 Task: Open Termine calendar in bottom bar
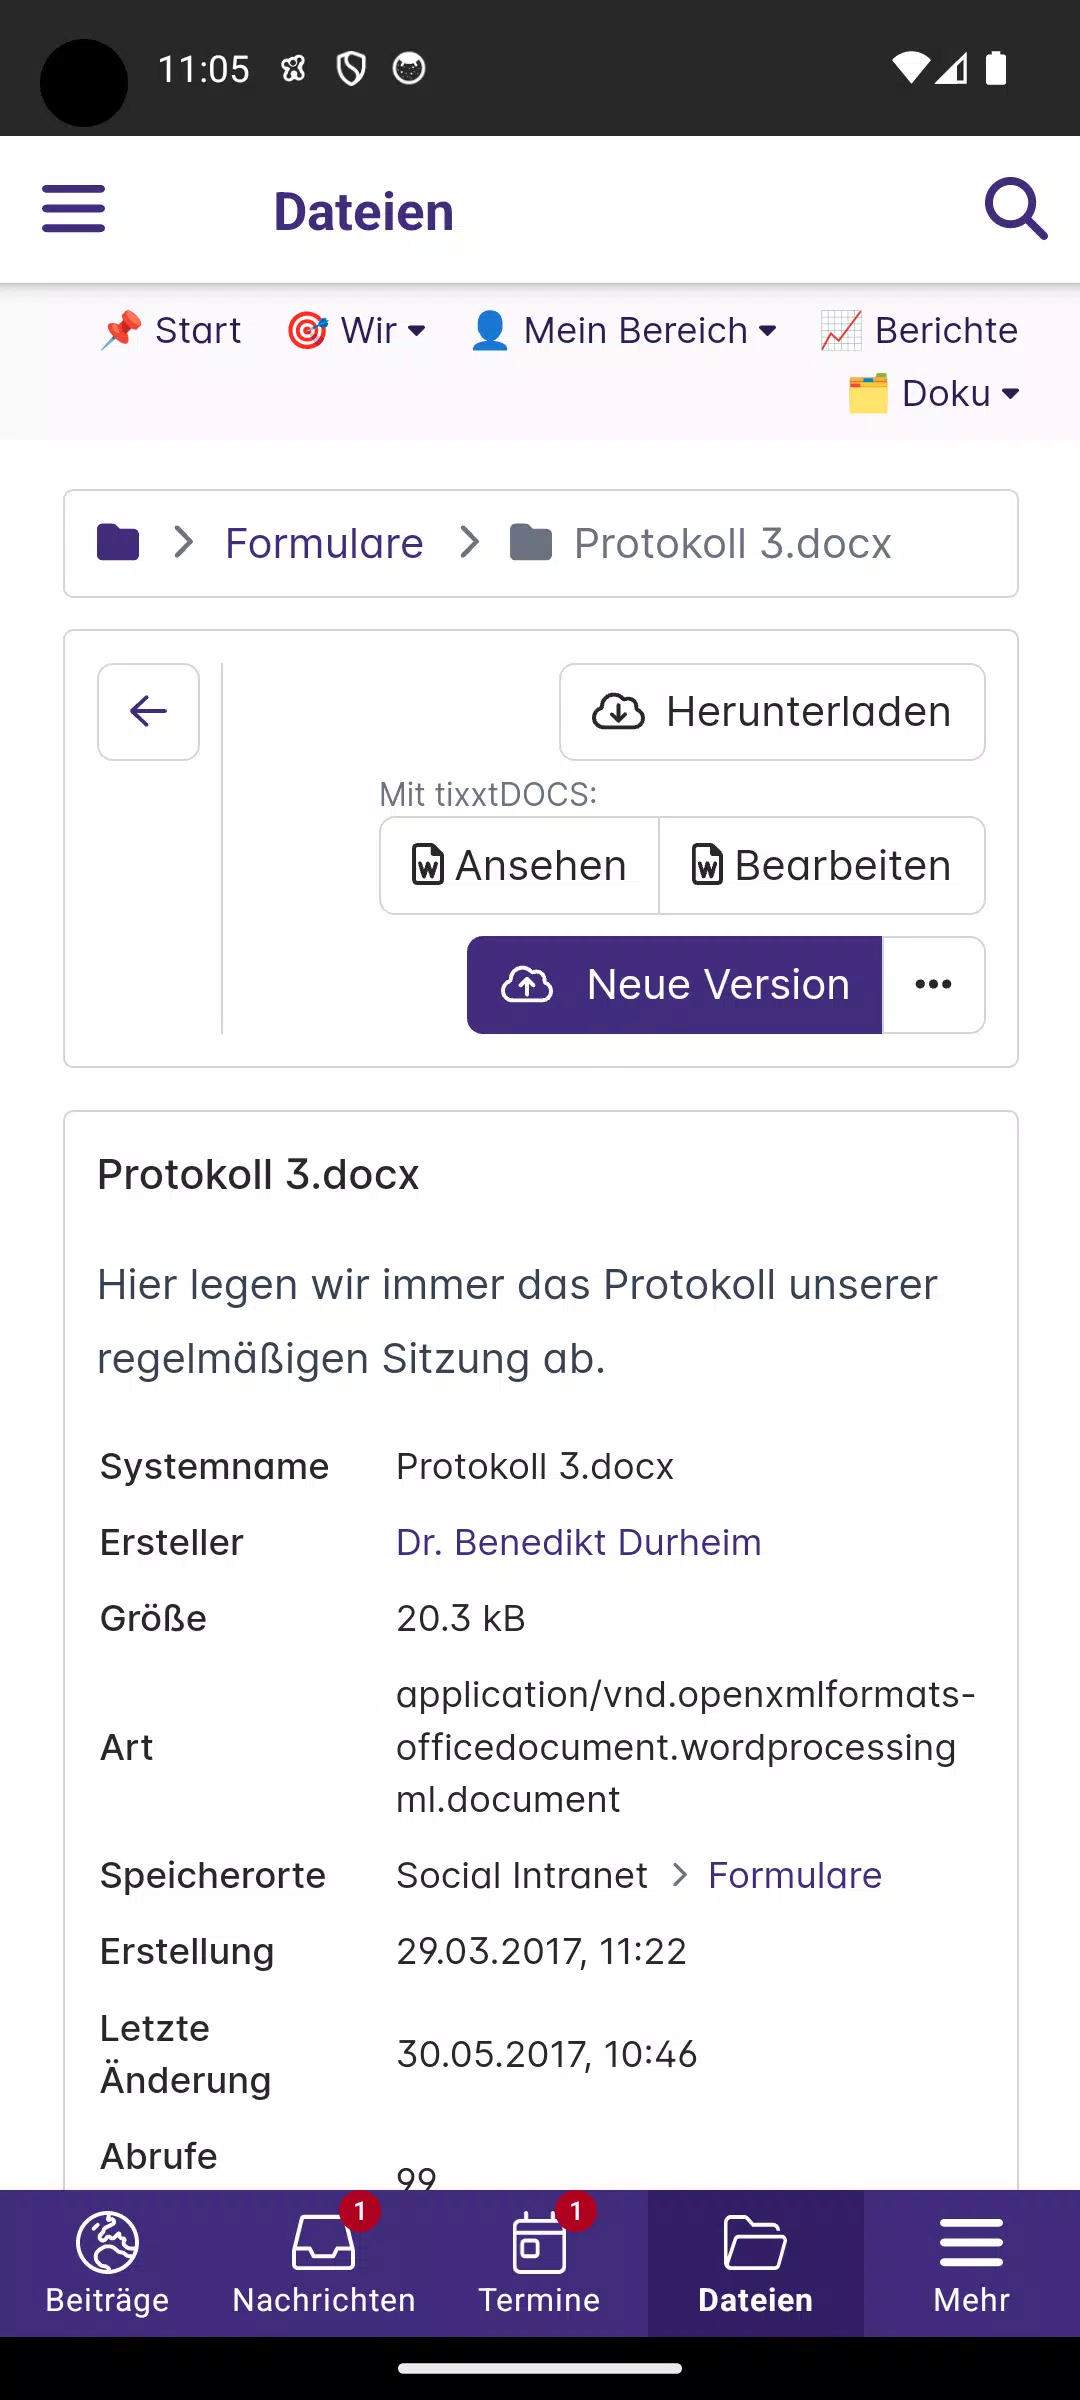(x=539, y=2263)
